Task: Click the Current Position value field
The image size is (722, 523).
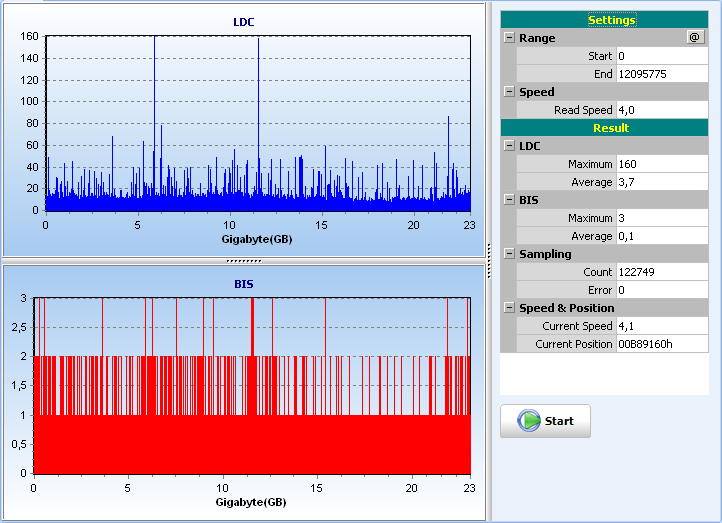Action: coord(662,344)
